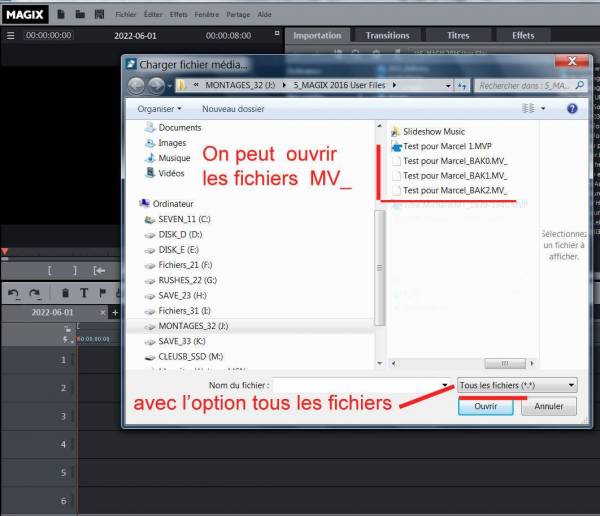Open the 'Tous les fichiers' file type dropdown
600x516 pixels.
[x=516, y=384]
